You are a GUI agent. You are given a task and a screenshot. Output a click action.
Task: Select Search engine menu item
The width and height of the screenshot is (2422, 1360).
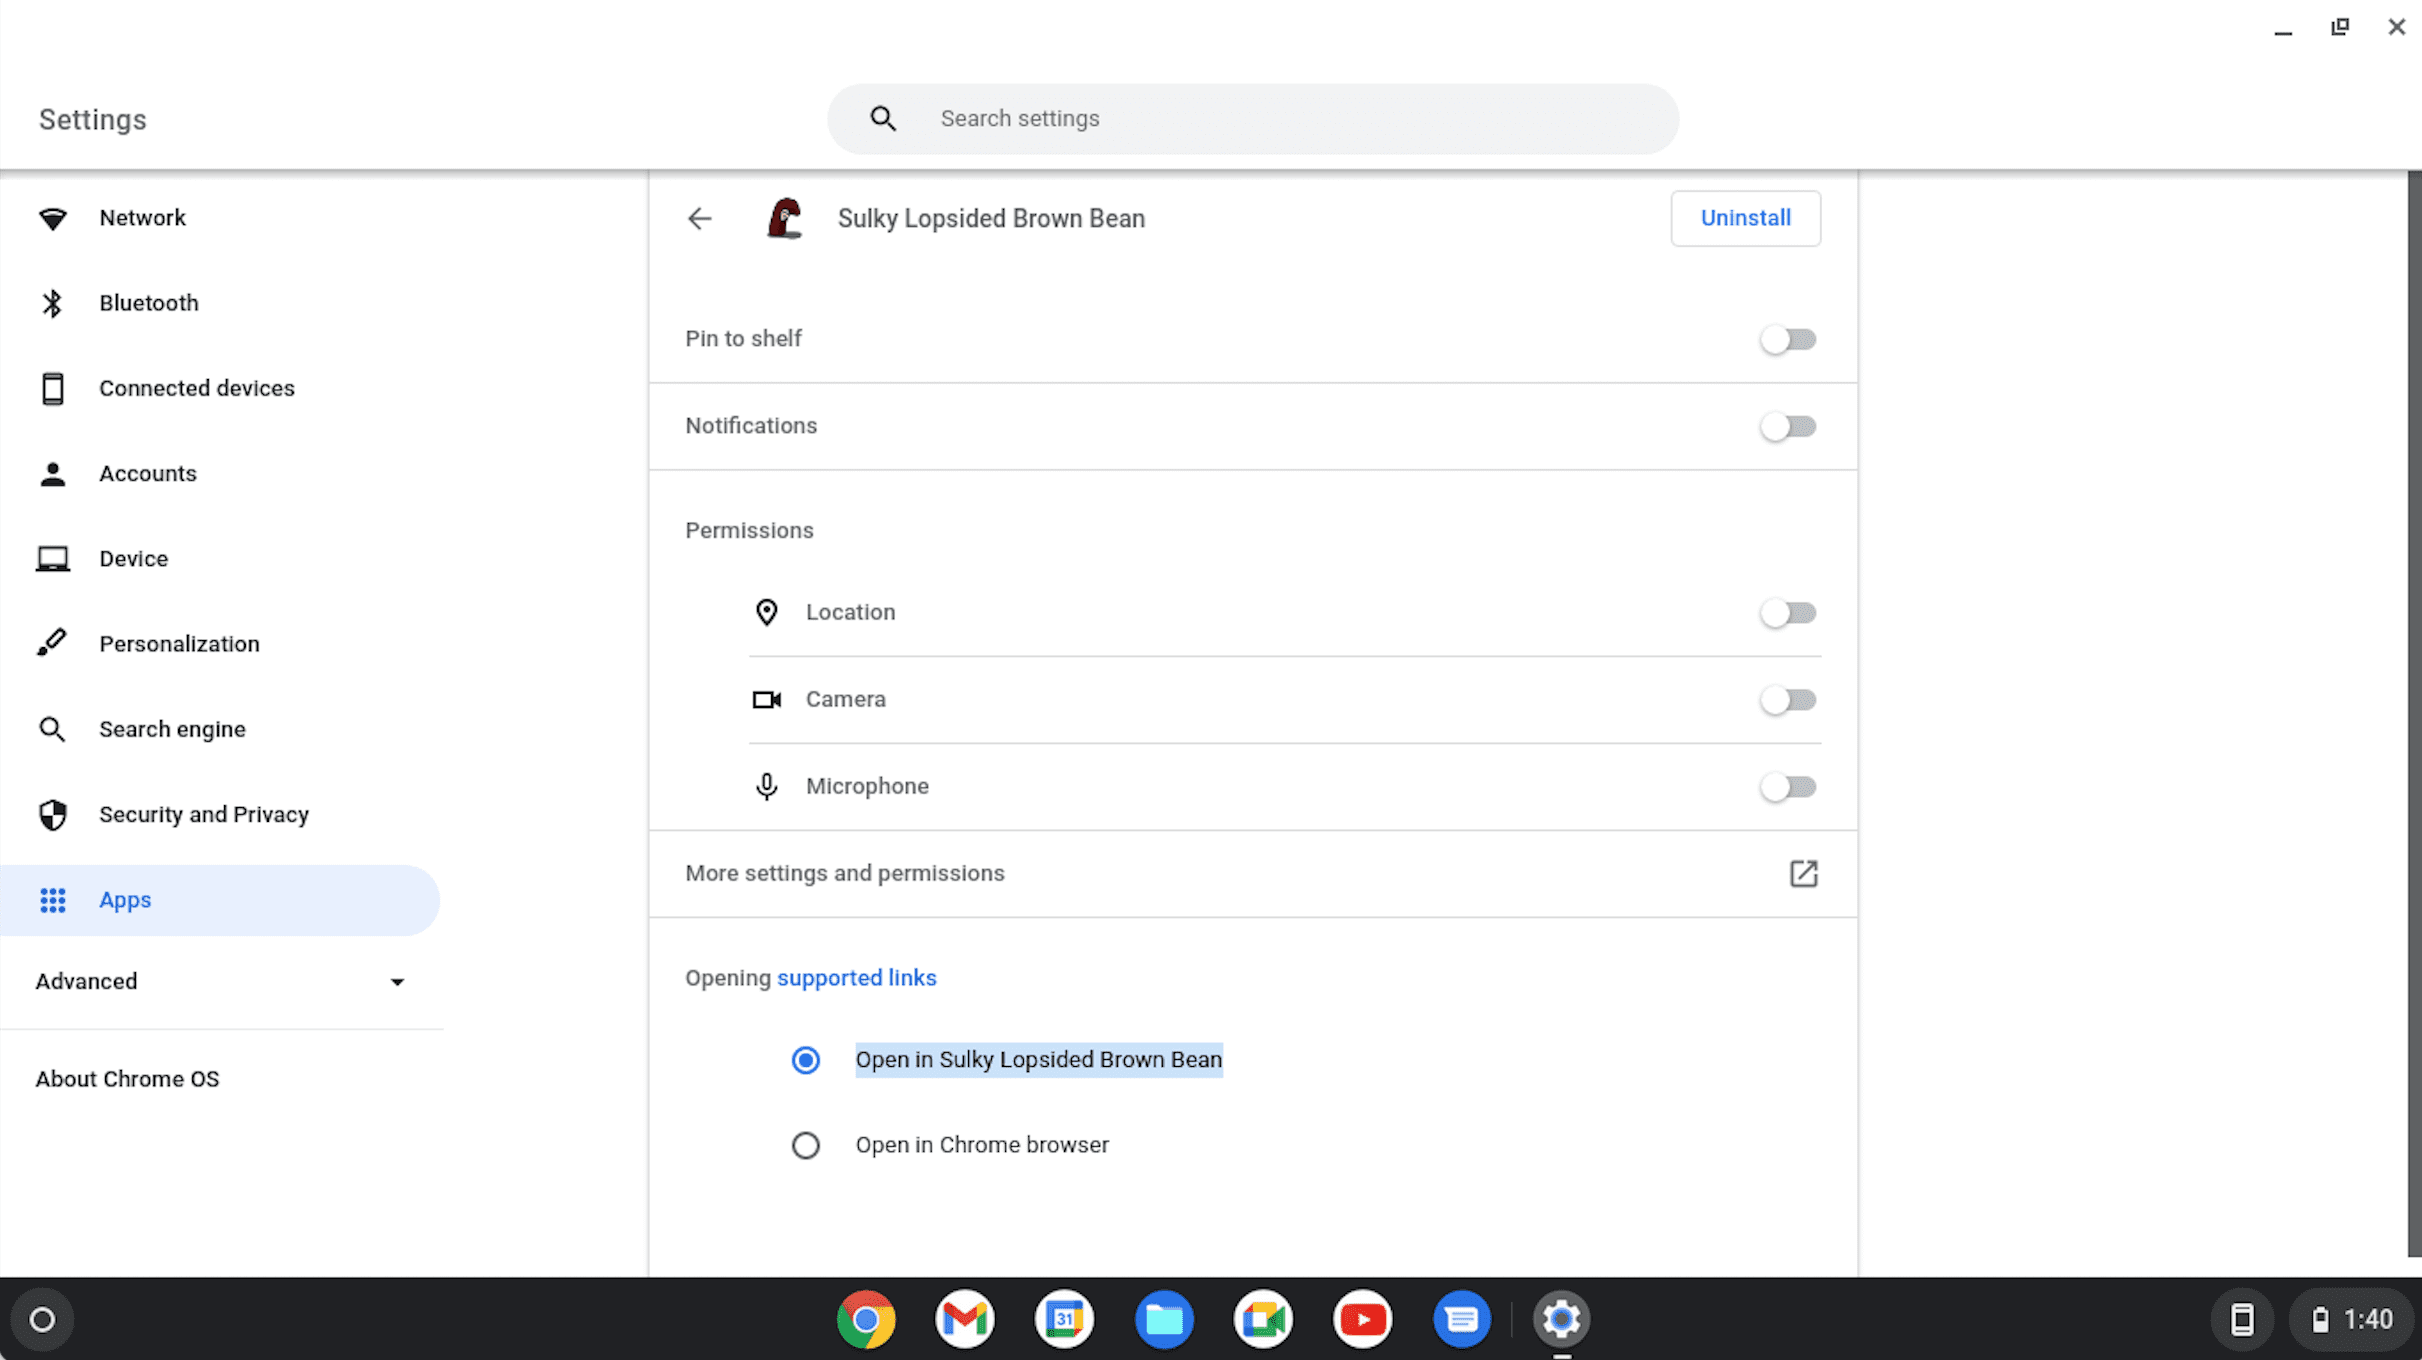coord(173,730)
